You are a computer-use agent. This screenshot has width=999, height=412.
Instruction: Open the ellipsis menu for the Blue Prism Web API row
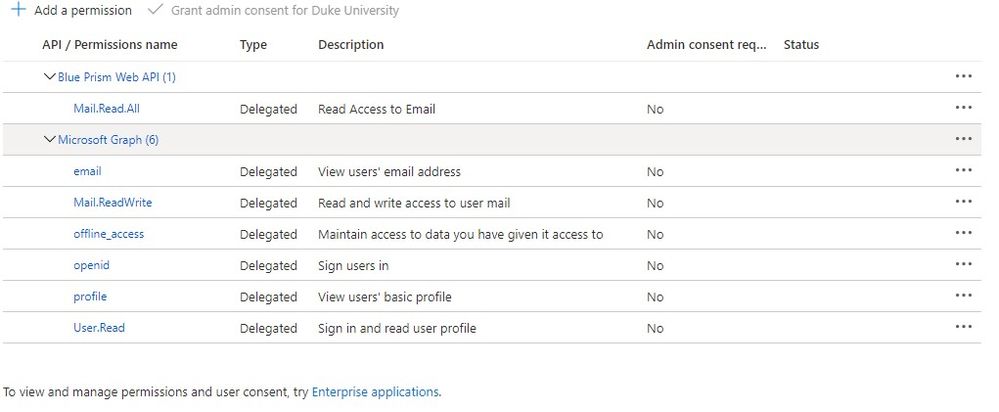[x=963, y=76]
